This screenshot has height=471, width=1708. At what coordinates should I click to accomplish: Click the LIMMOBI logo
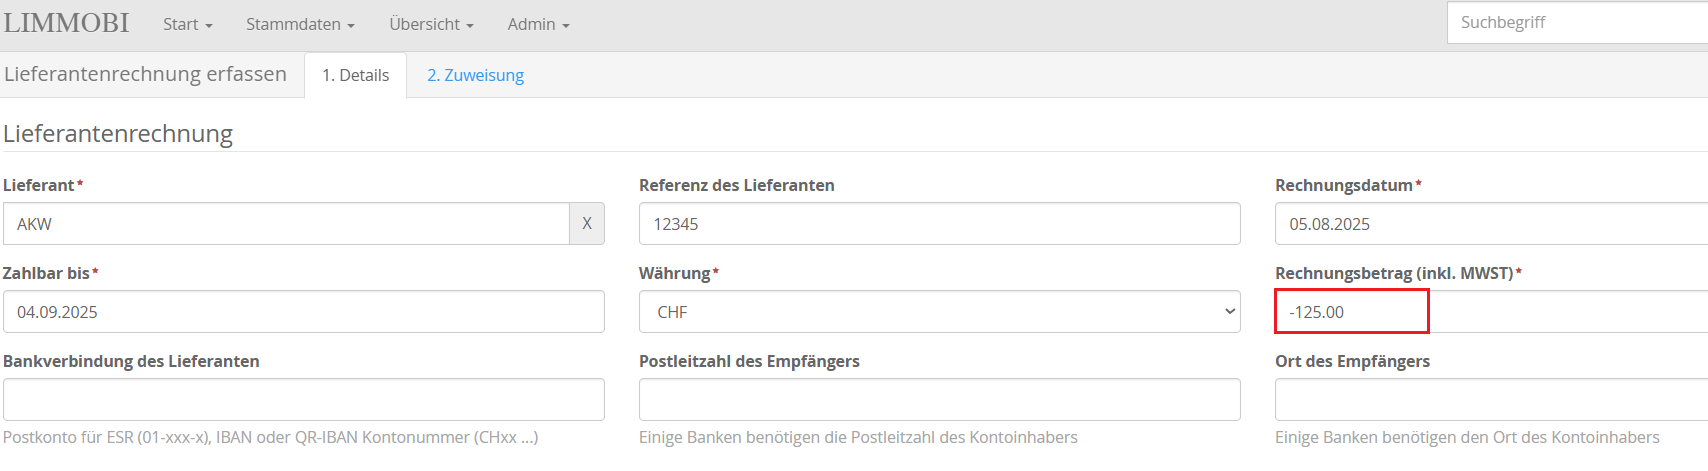click(66, 23)
